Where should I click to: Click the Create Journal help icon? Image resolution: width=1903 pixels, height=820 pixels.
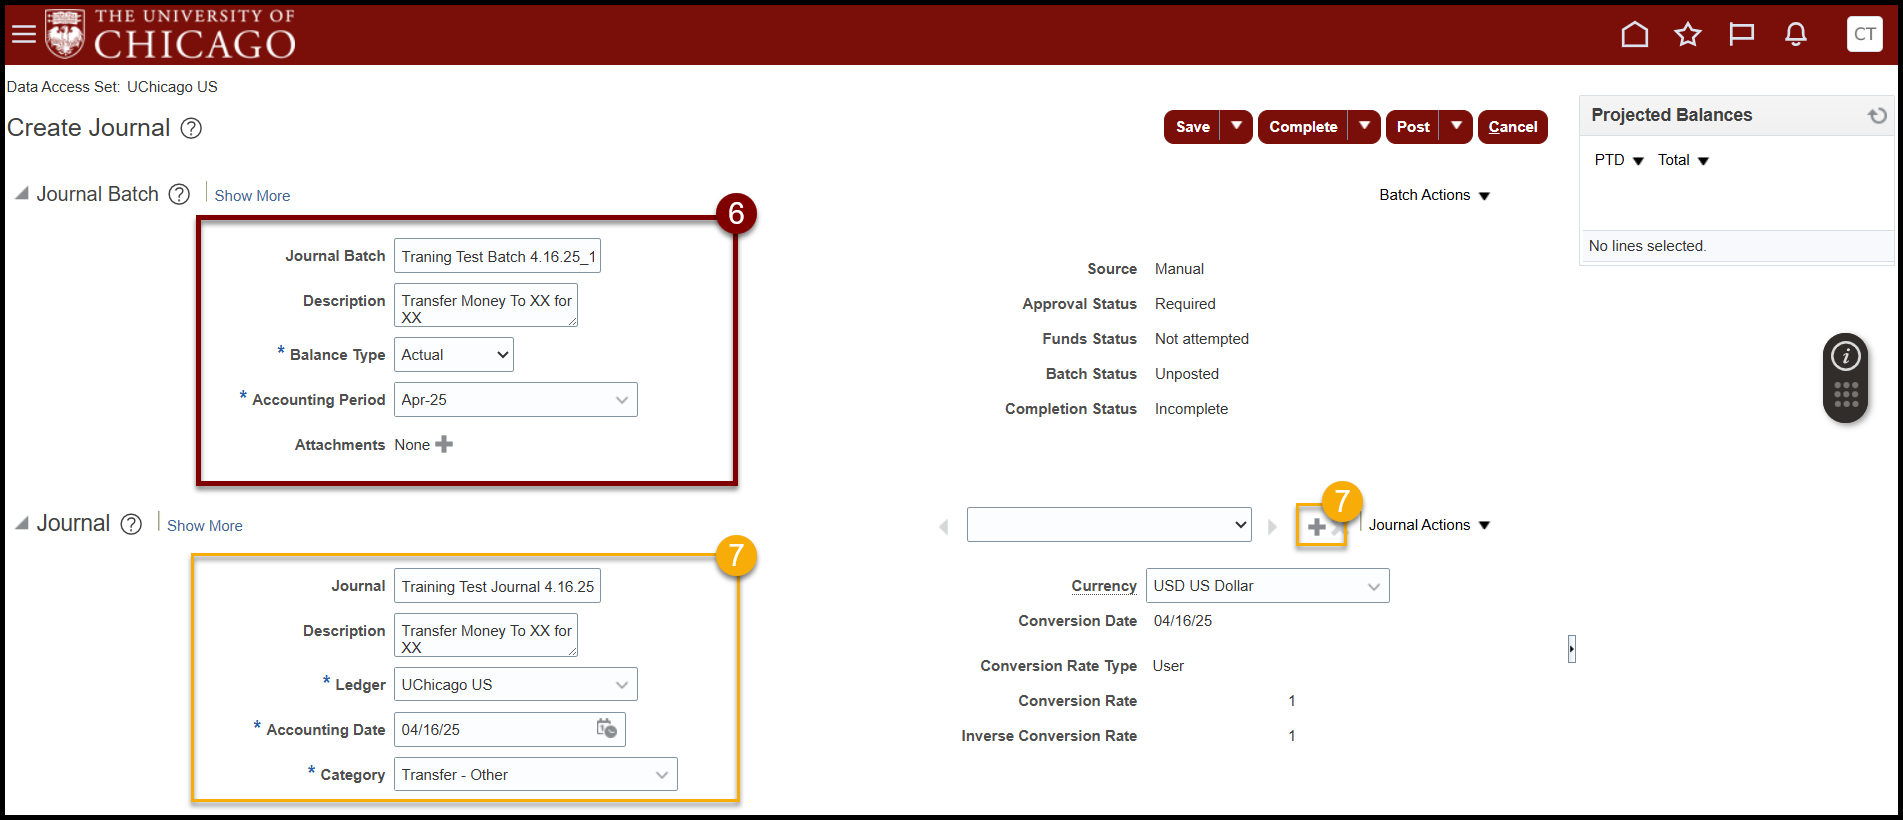coord(191,128)
